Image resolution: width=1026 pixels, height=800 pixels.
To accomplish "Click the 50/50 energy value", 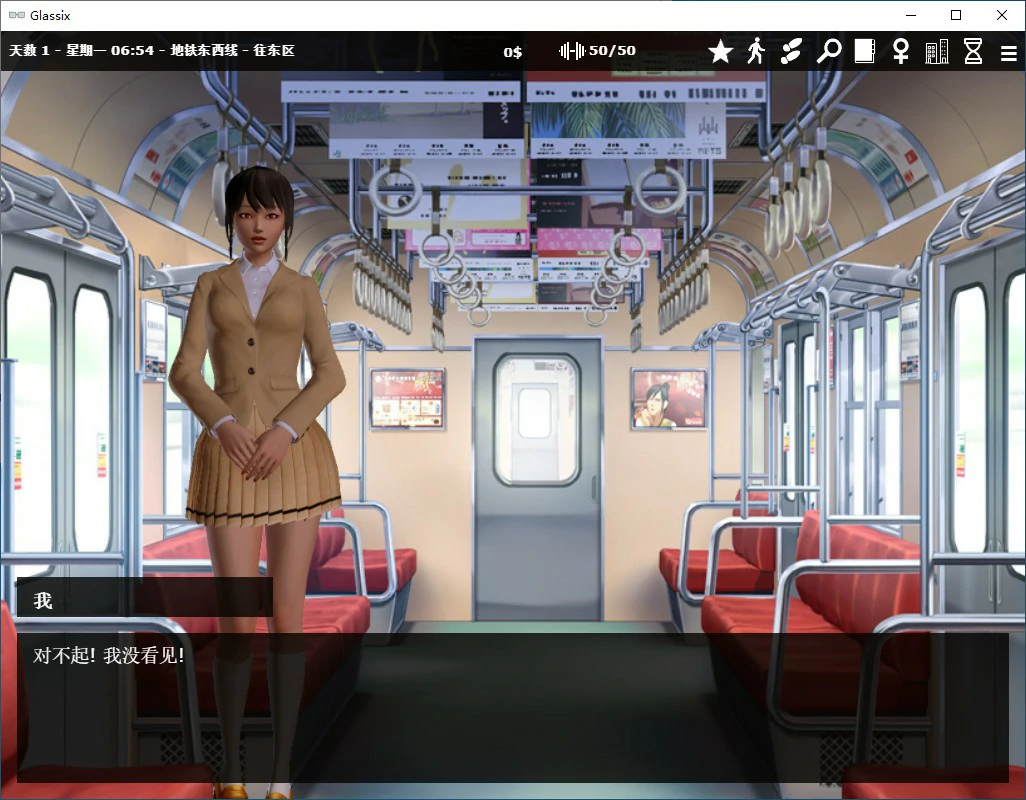I will 612,50.
